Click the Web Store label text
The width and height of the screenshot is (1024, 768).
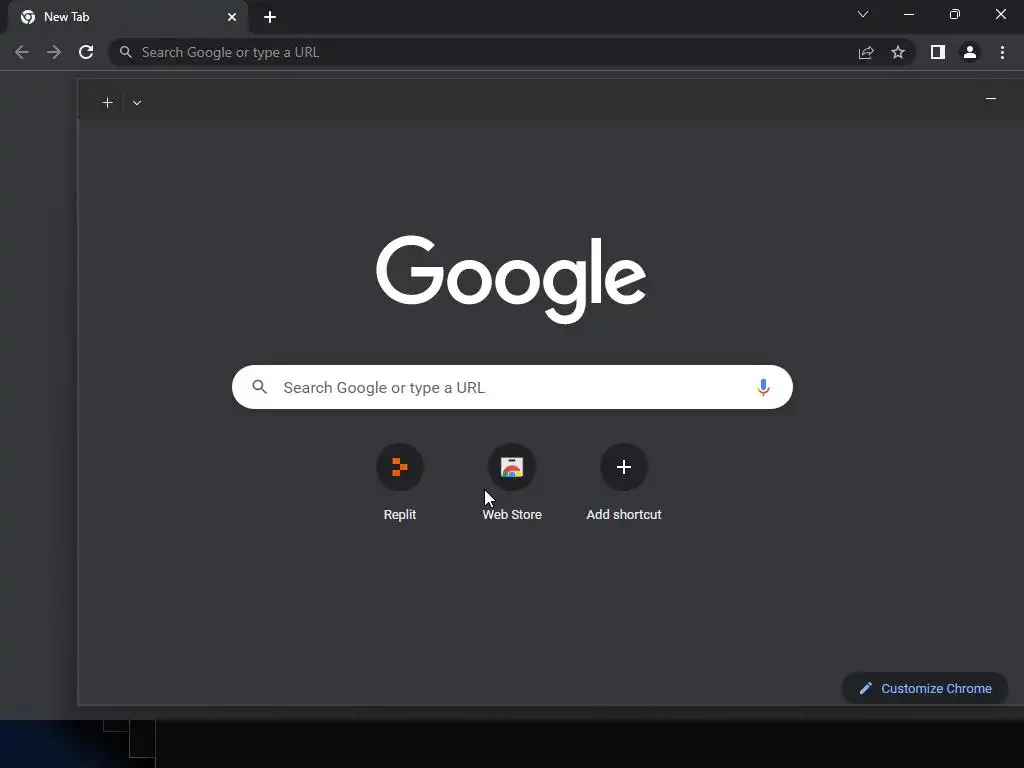512,515
